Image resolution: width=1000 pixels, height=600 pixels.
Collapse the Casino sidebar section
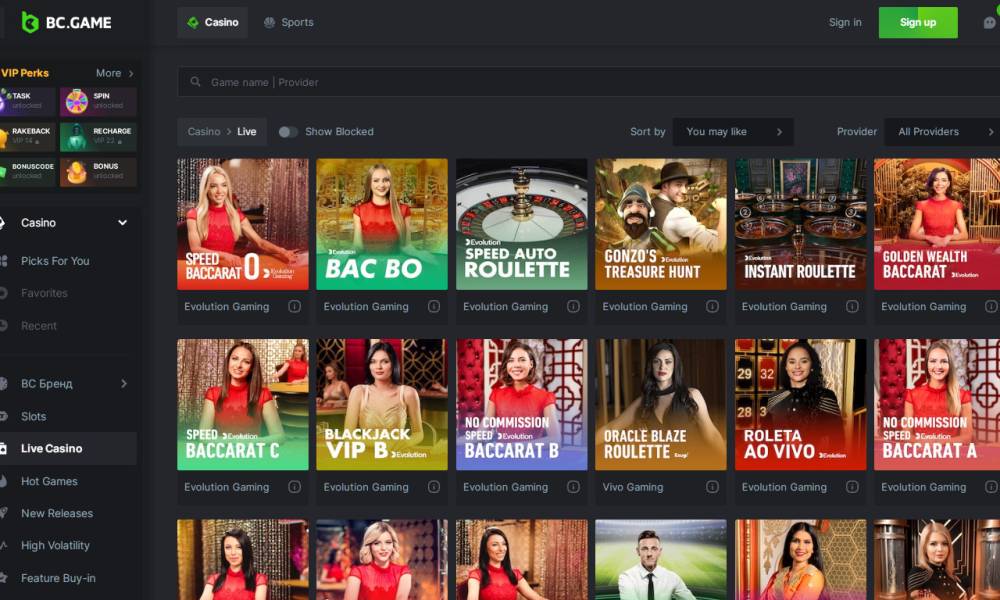(122, 223)
